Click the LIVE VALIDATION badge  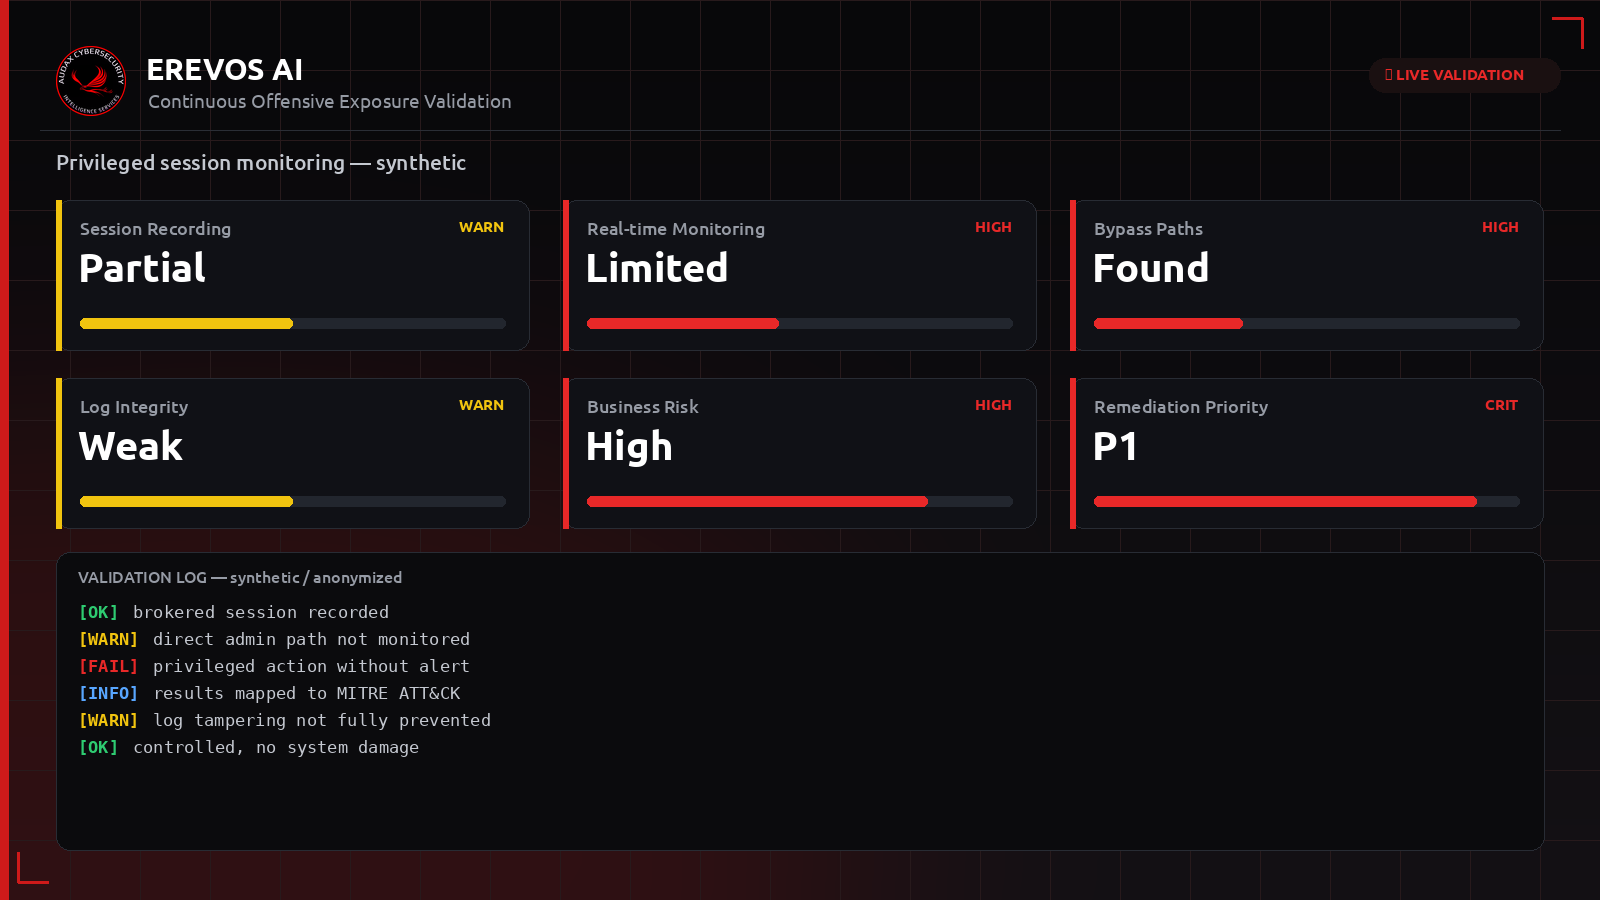1464,75
